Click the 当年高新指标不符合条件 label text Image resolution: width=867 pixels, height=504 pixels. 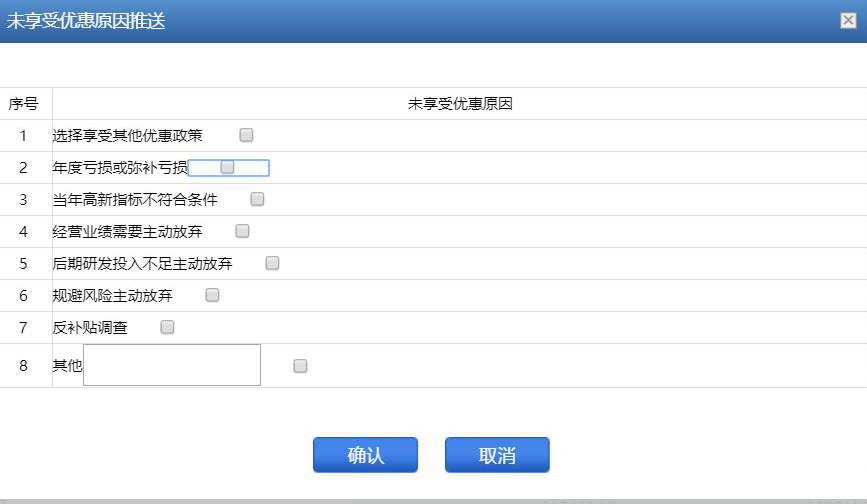point(135,200)
